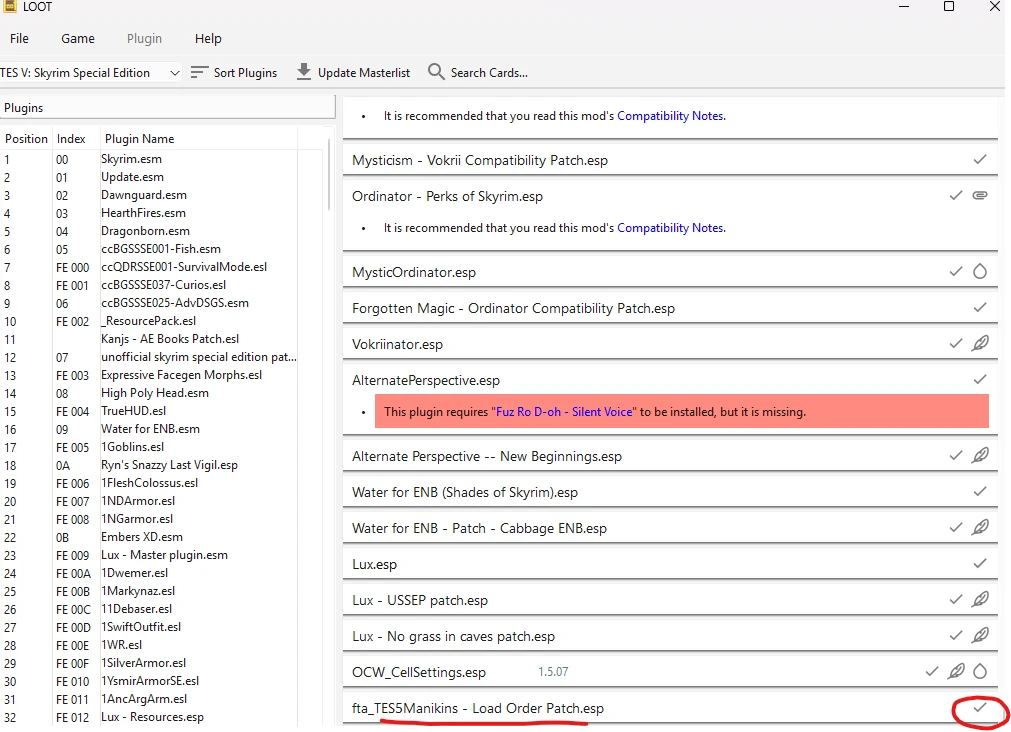Click the paperclip icon on Ordinator - Perks of Skyrim.esp
Image resolution: width=1011 pixels, height=732 pixels.
980,195
